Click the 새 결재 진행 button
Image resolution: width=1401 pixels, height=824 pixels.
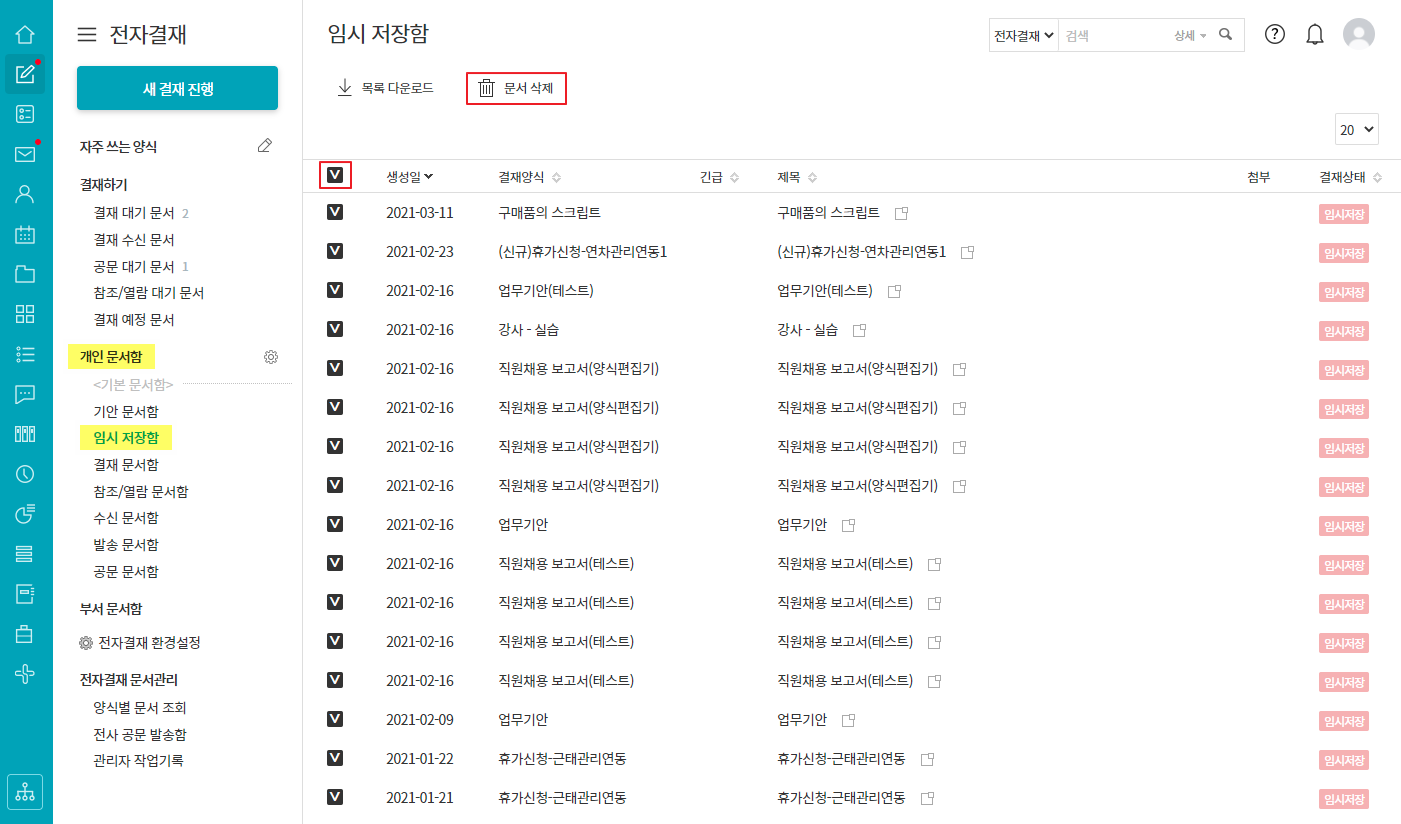tap(177, 89)
